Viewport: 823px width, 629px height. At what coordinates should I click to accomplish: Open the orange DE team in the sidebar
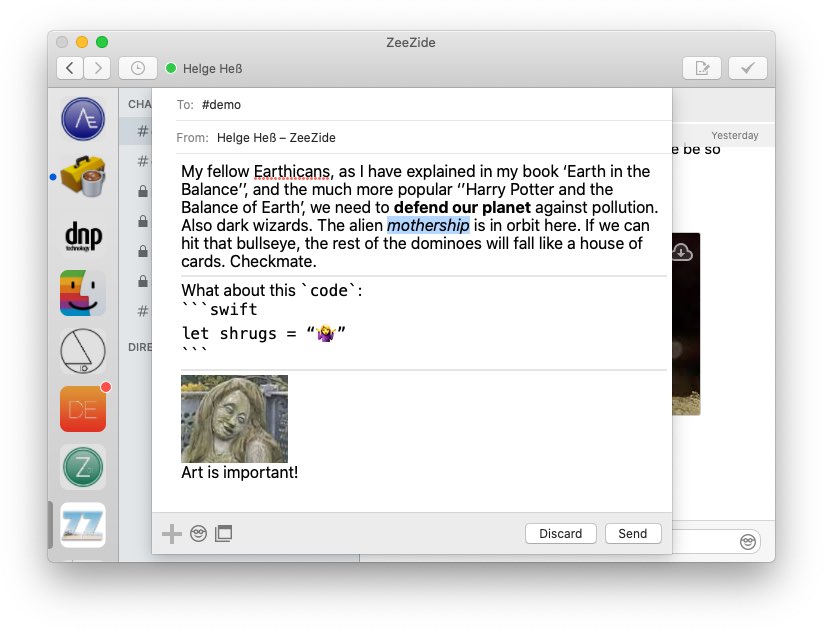(82, 408)
